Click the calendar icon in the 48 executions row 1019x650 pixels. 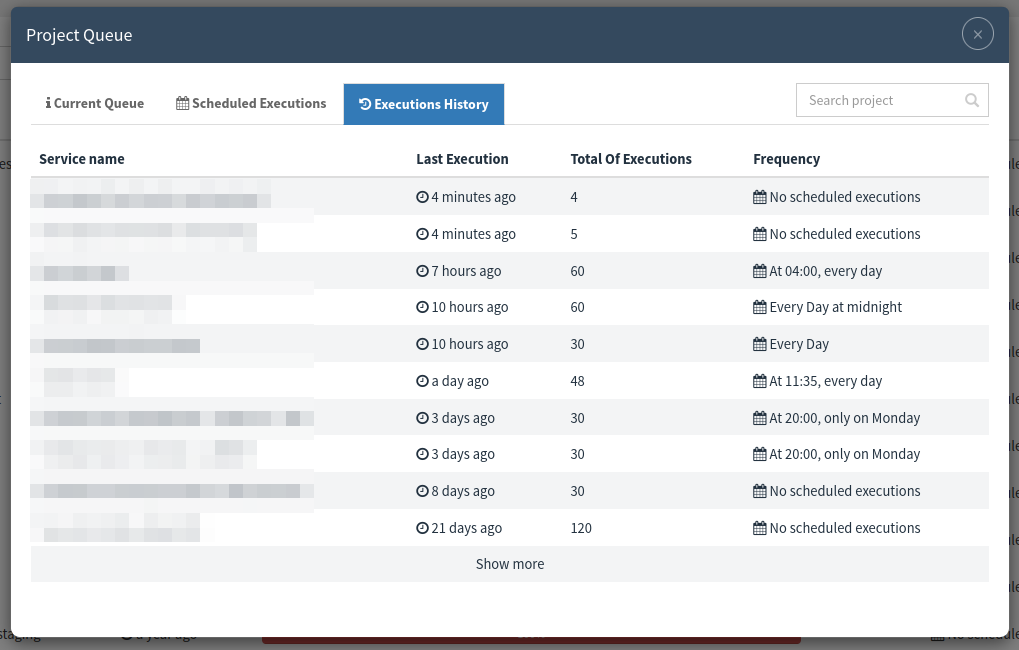pyautogui.click(x=760, y=381)
